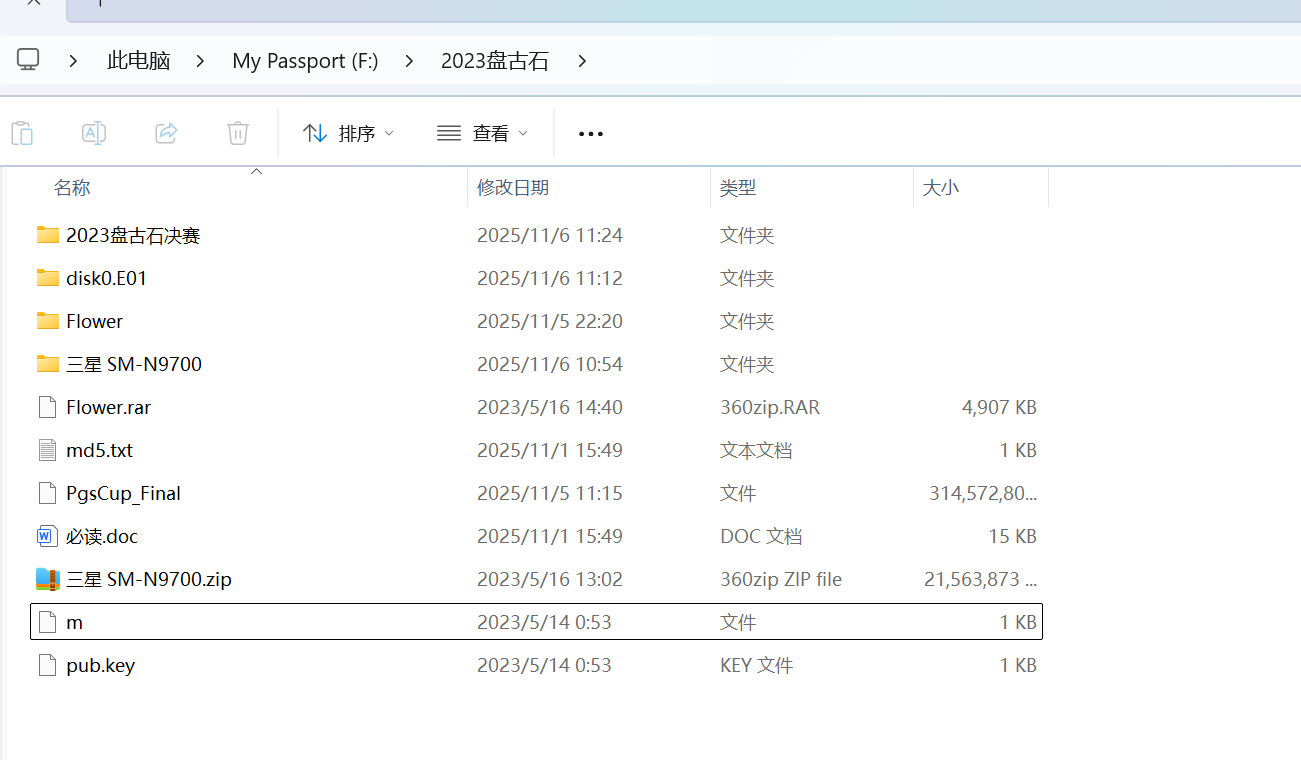Viewport: 1301px width, 760px height.
Task: Click the computer monitor icon in address bar
Action: [28, 60]
